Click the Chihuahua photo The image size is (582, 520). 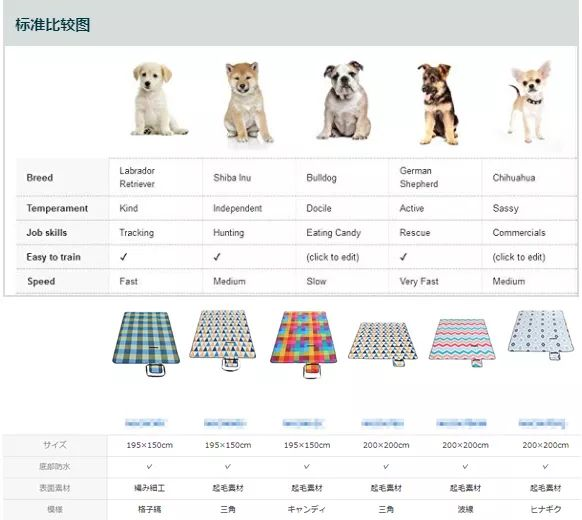click(530, 101)
